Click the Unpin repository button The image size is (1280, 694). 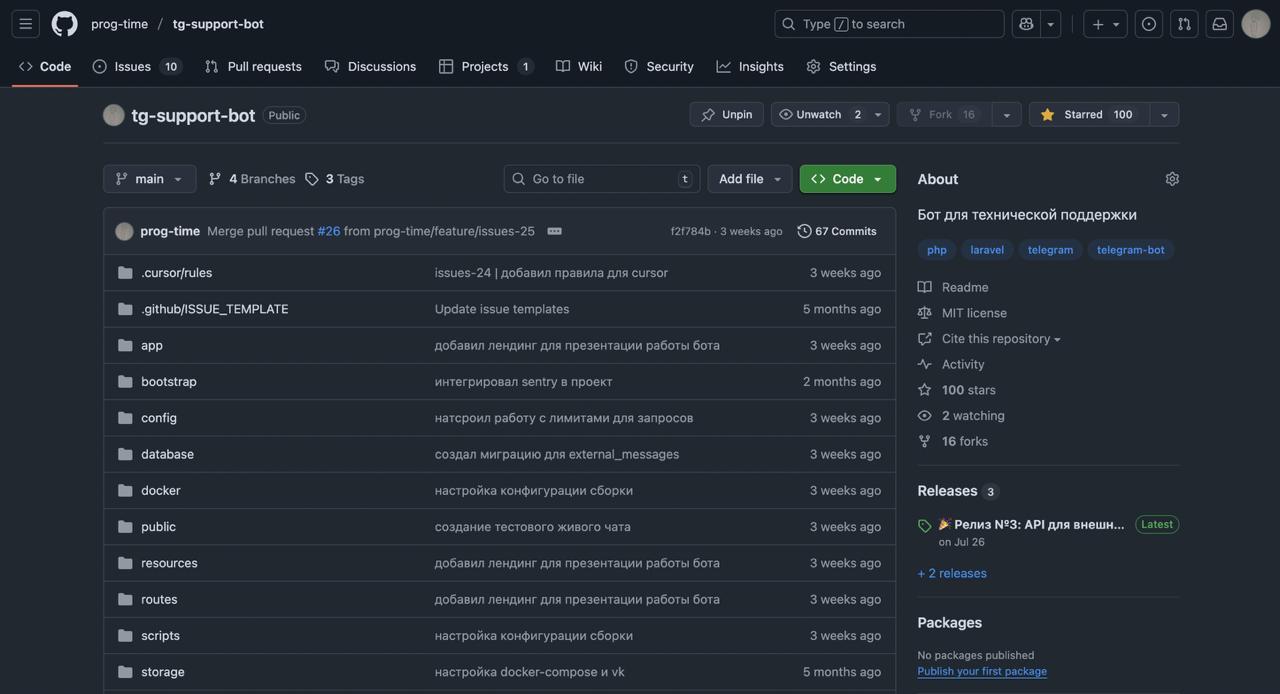[x=726, y=114]
